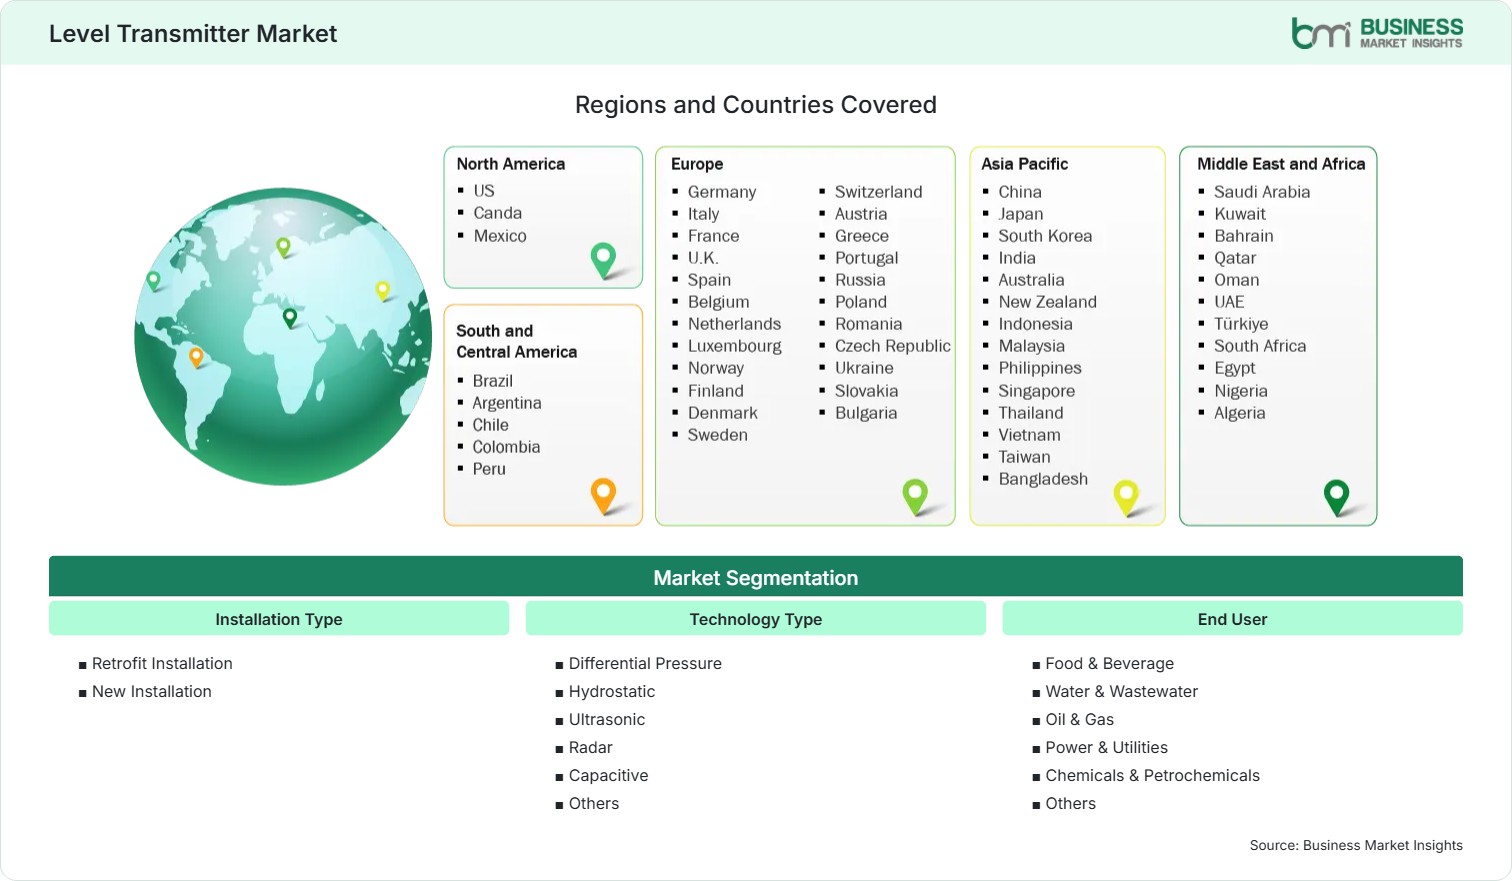Click the Europe card heading
The height and width of the screenshot is (881, 1512).
click(697, 164)
